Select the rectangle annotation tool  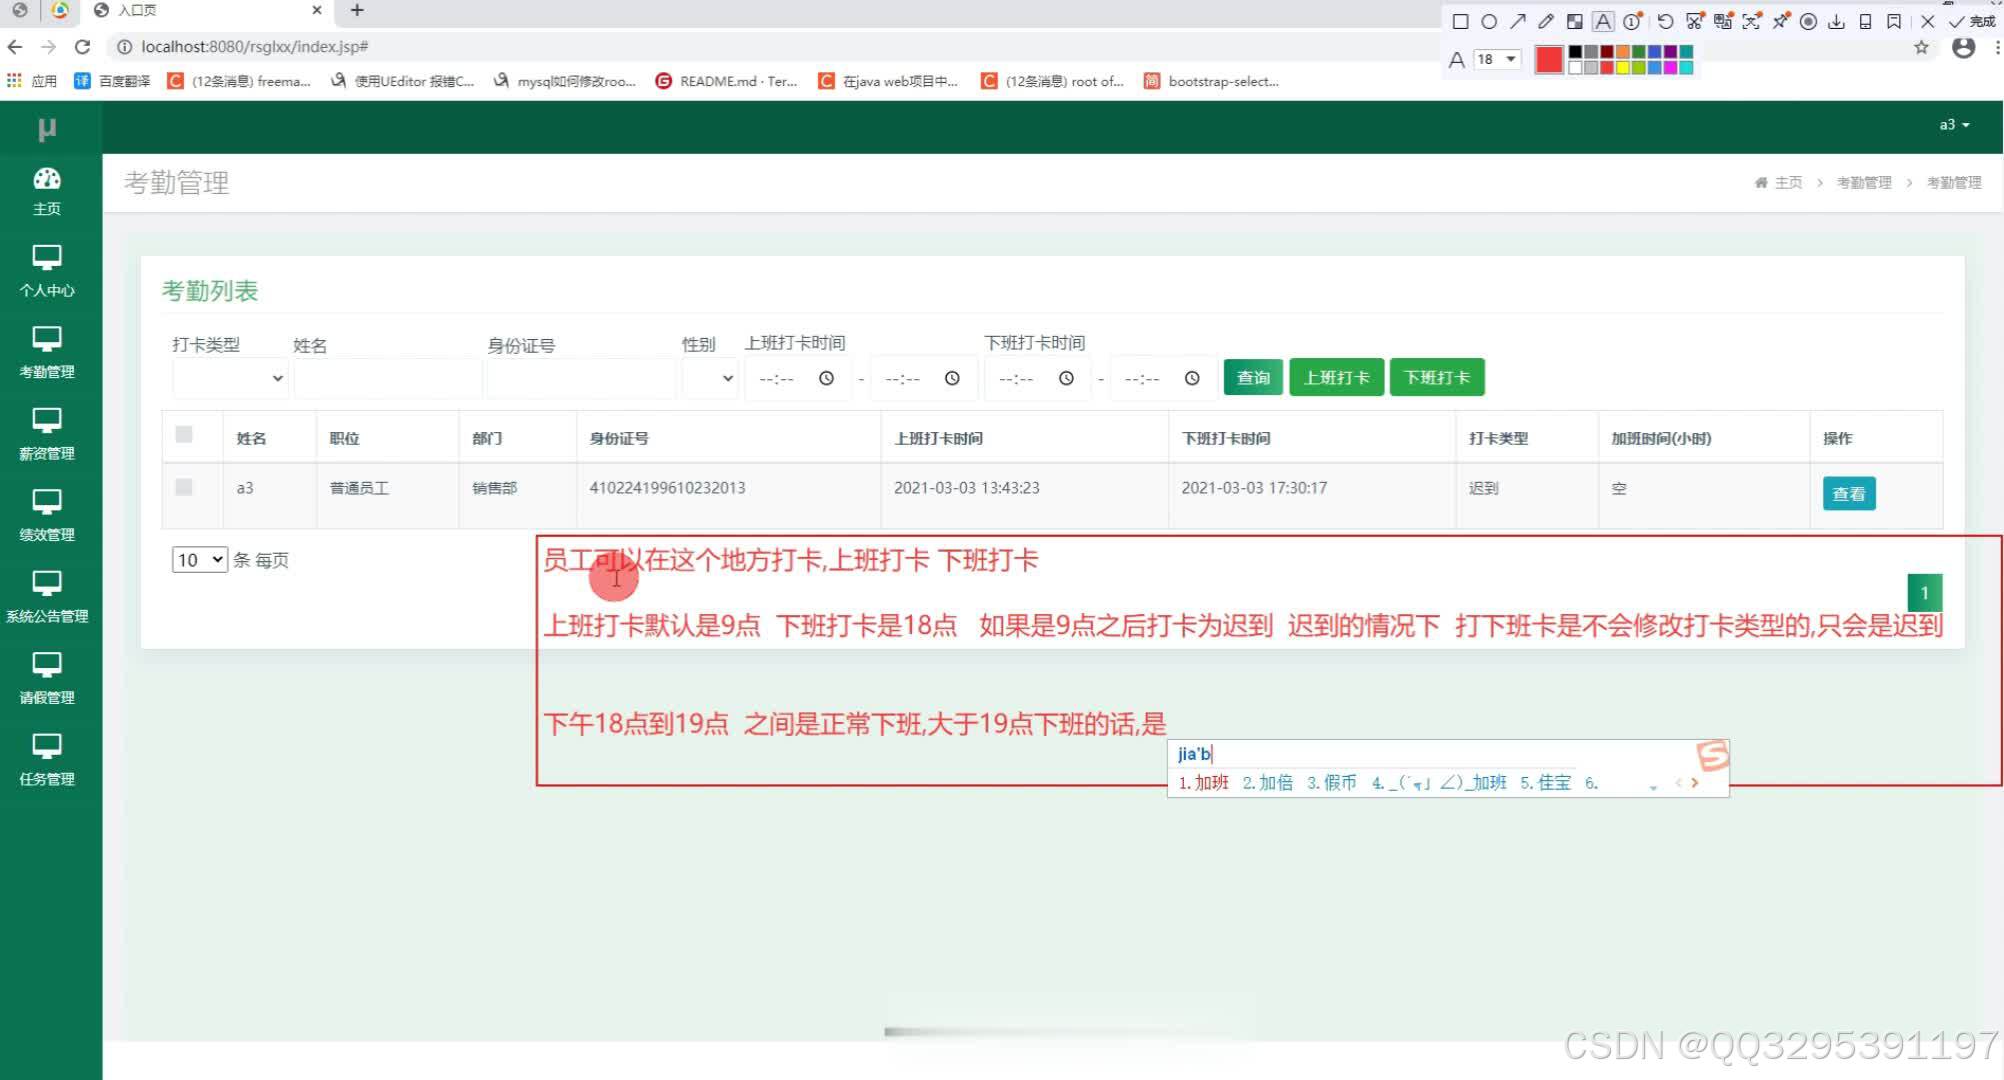click(x=1460, y=21)
